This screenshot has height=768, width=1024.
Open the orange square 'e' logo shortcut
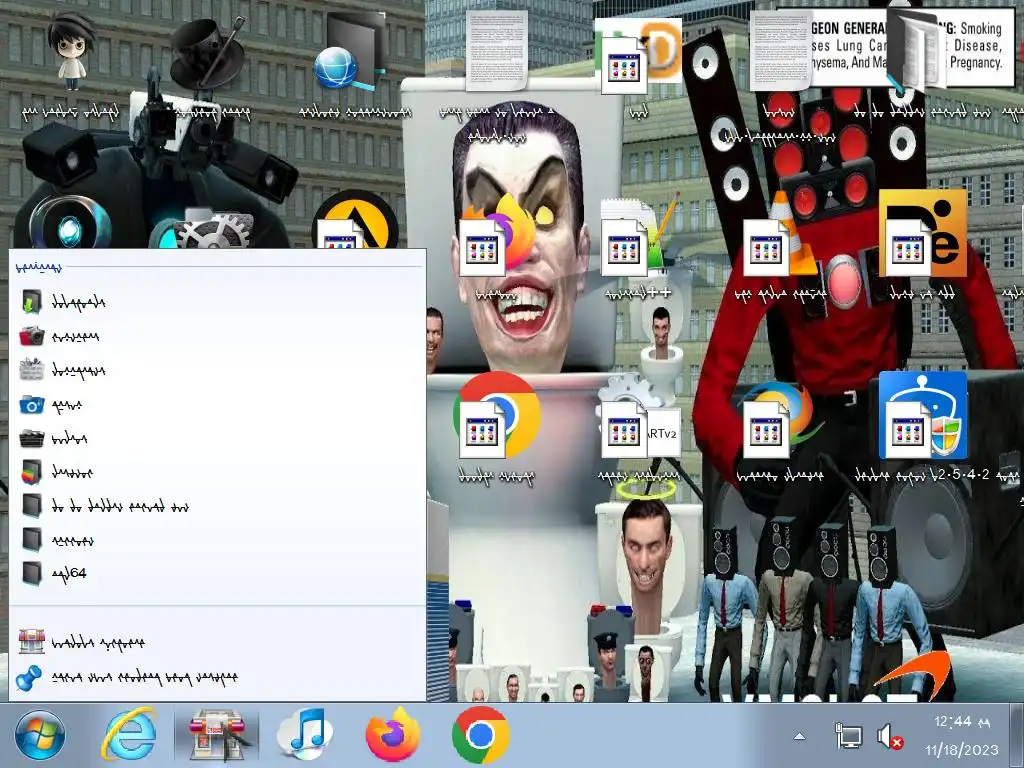(x=923, y=234)
